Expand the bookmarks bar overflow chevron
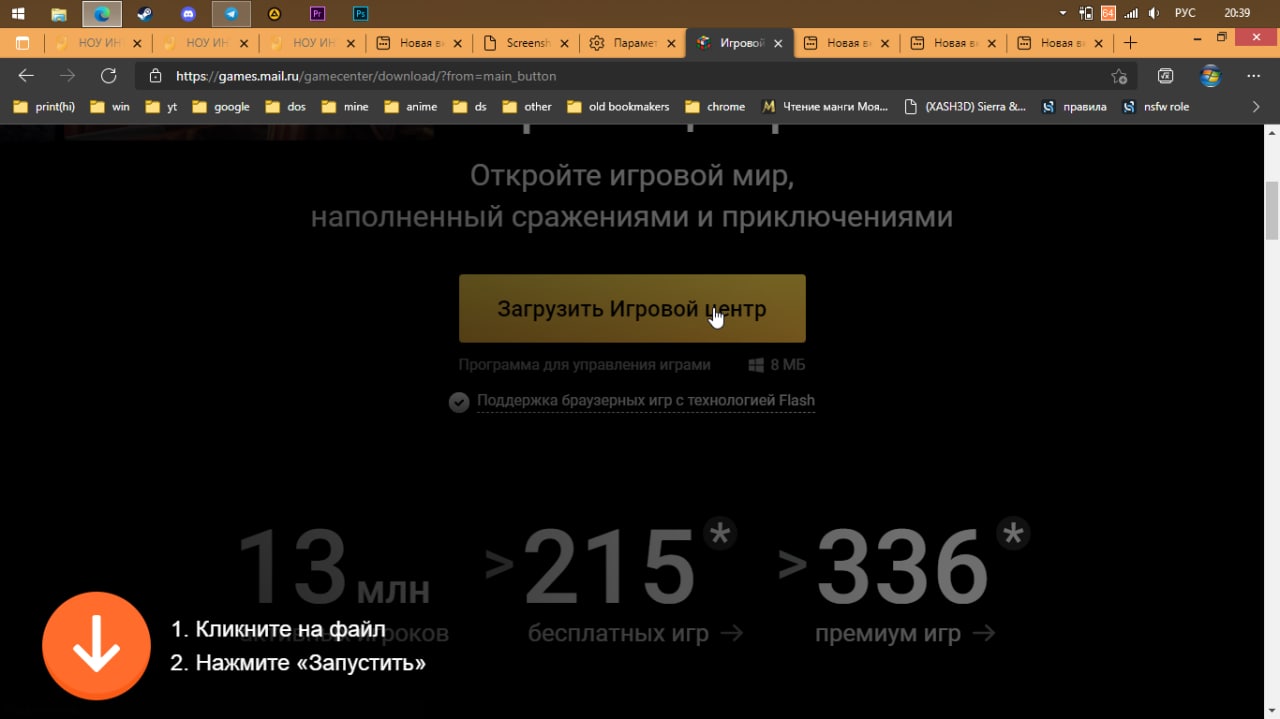The height and width of the screenshot is (719, 1280). 1257,107
